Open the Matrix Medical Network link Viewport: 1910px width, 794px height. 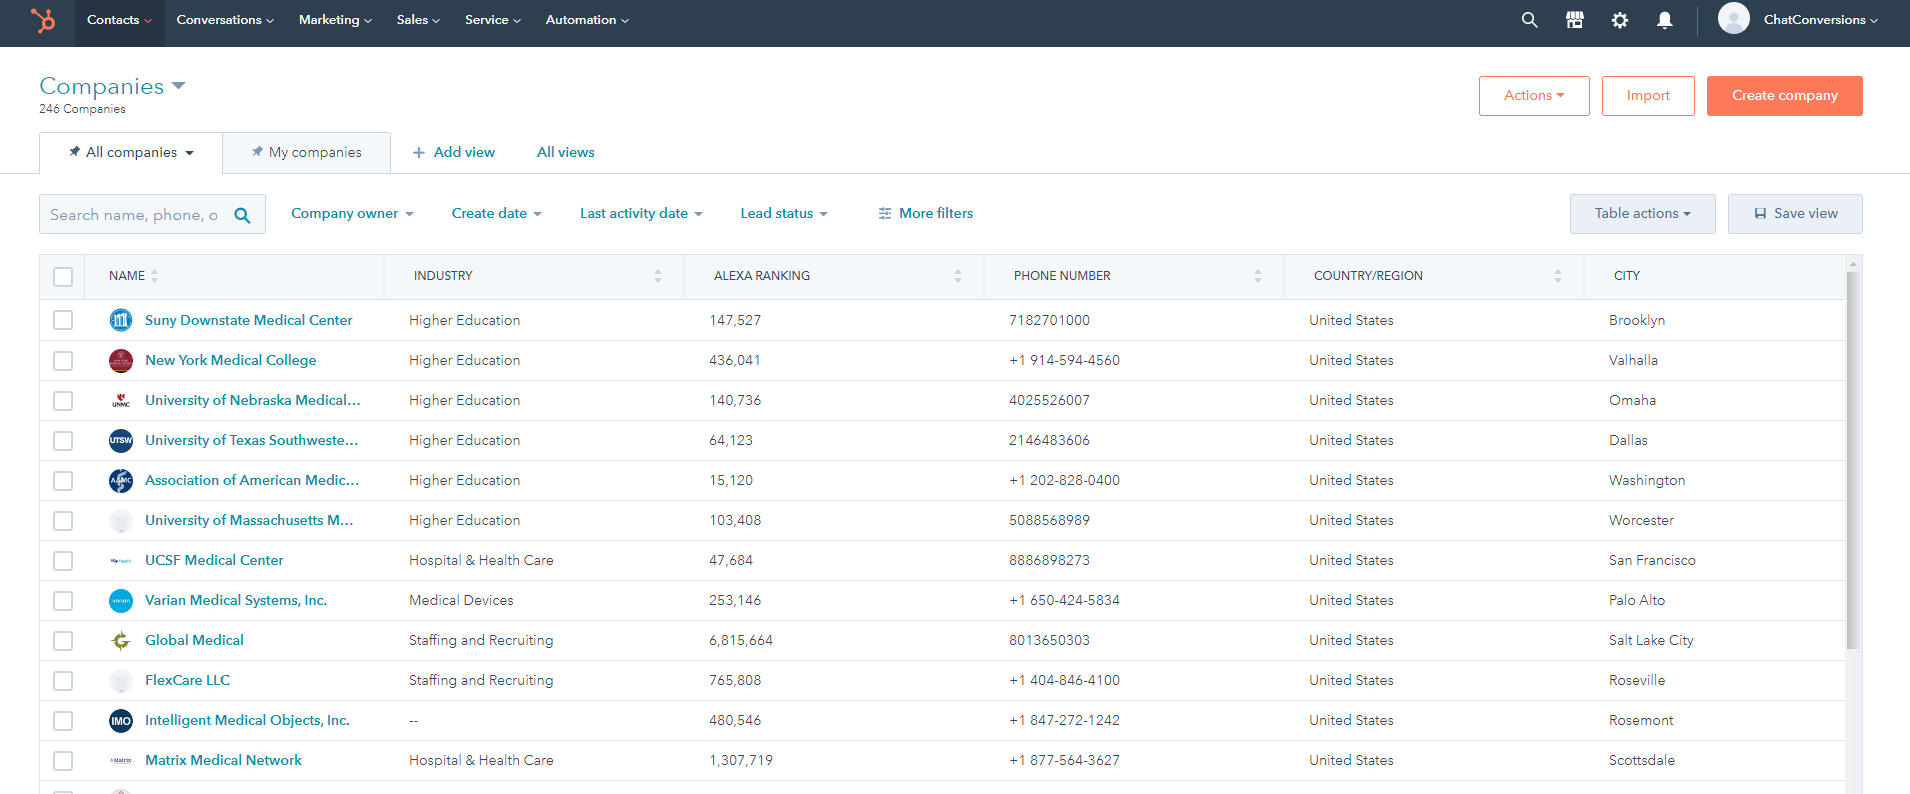click(223, 760)
